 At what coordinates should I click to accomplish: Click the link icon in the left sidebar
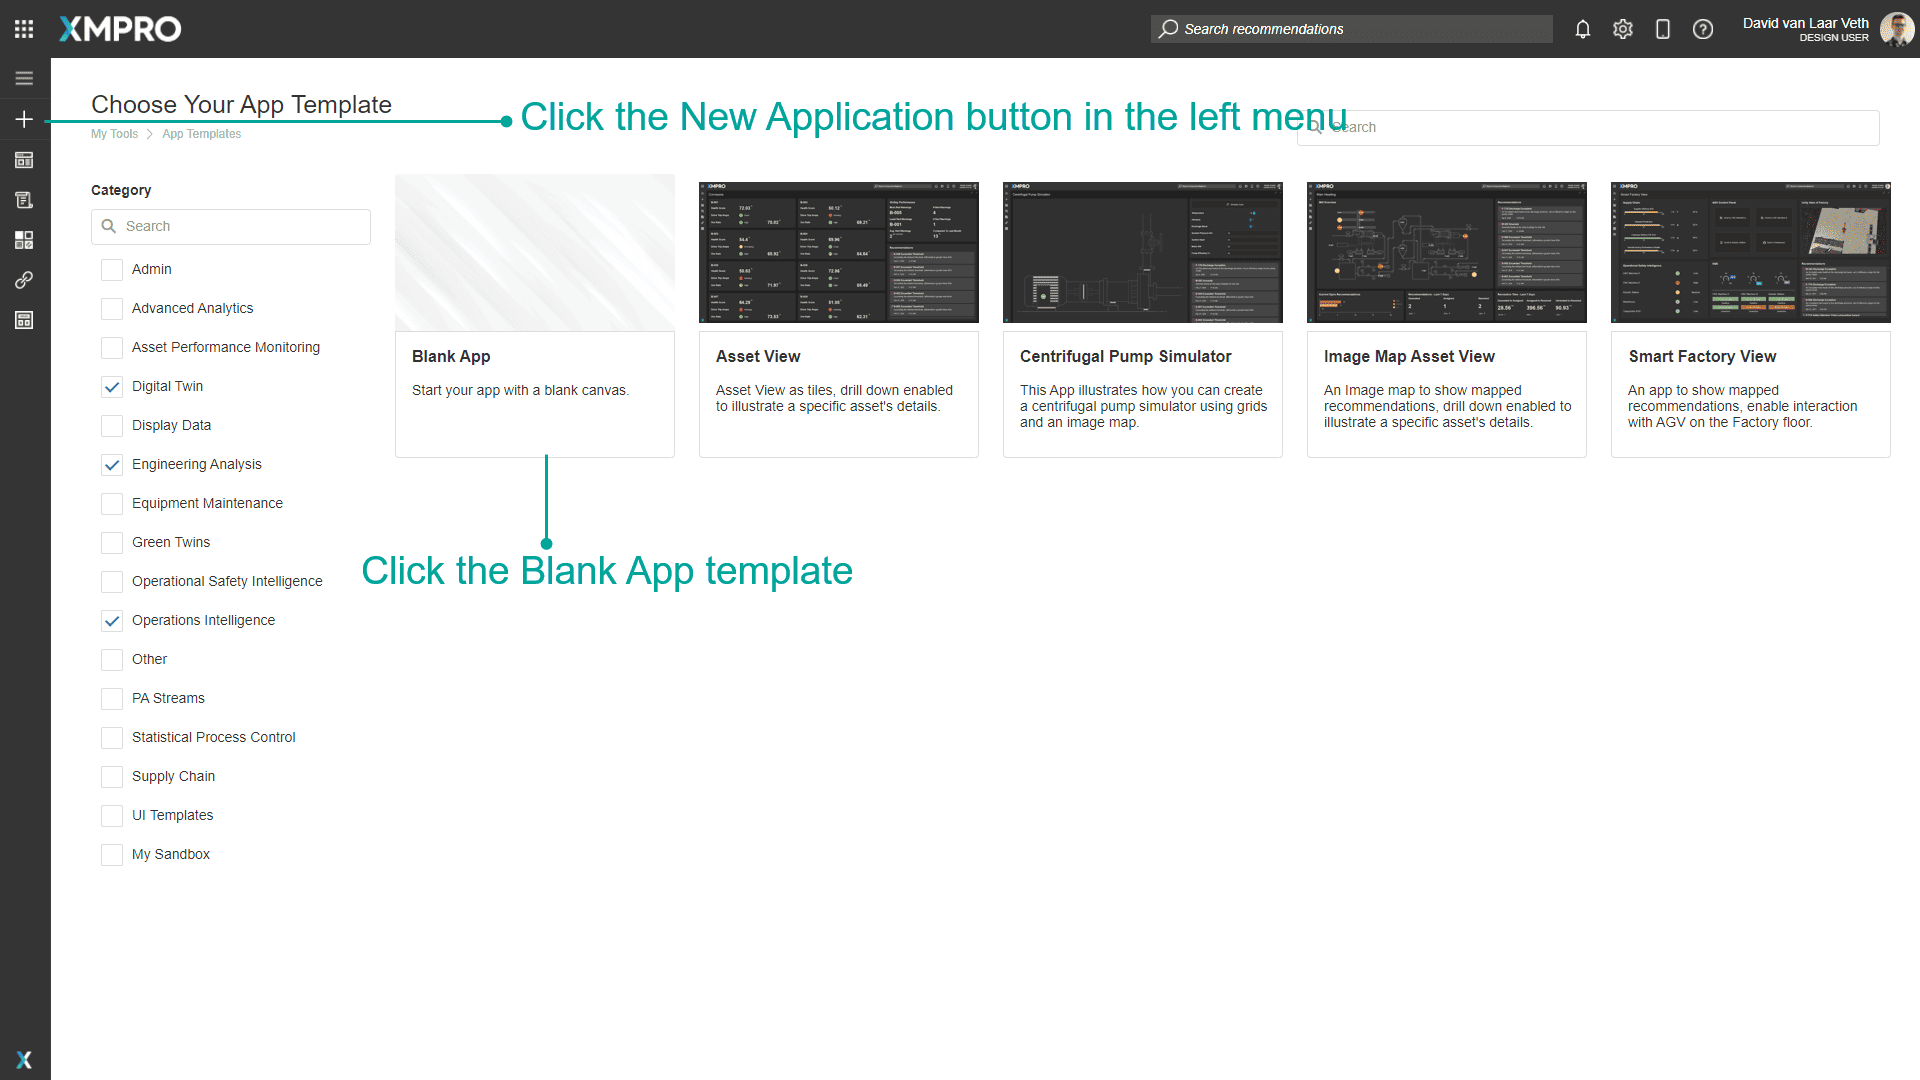pyautogui.click(x=24, y=280)
